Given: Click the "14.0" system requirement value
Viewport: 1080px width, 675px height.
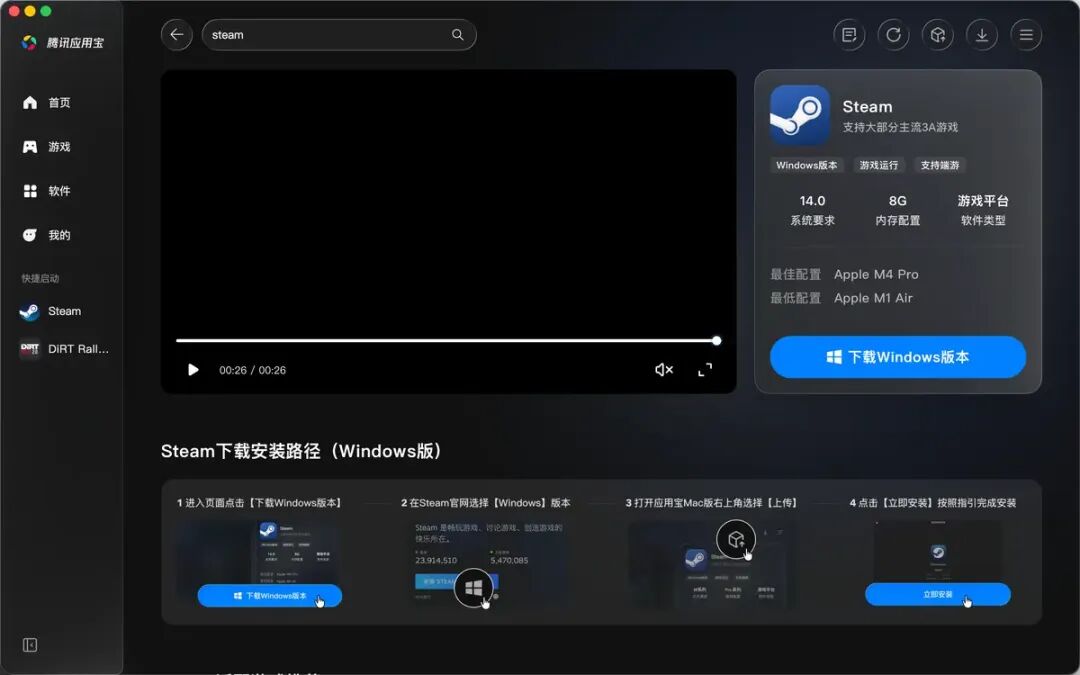Looking at the screenshot, I should pyautogui.click(x=812, y=201).
